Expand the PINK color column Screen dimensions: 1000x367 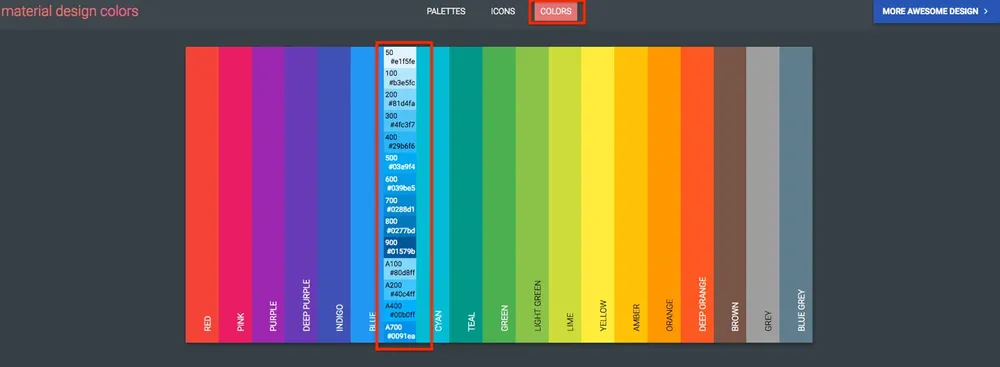[235, 195]
